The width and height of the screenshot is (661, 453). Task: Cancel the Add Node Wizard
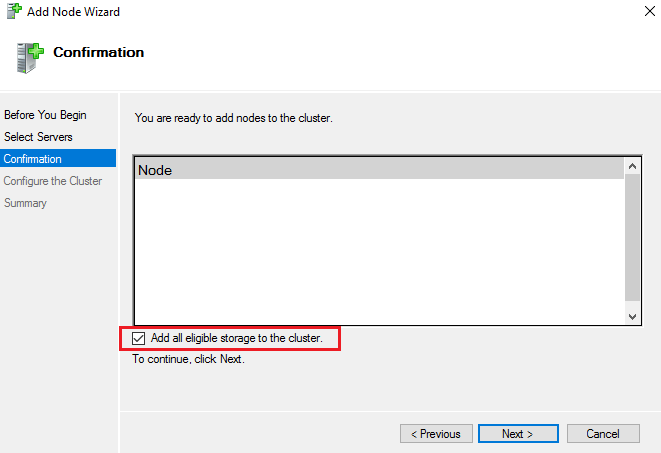point(603,434)
